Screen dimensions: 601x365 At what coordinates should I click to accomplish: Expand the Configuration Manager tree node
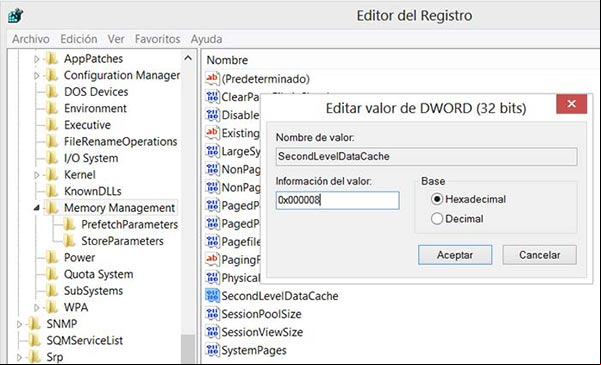pyautogui.click(x=37, y=76)
